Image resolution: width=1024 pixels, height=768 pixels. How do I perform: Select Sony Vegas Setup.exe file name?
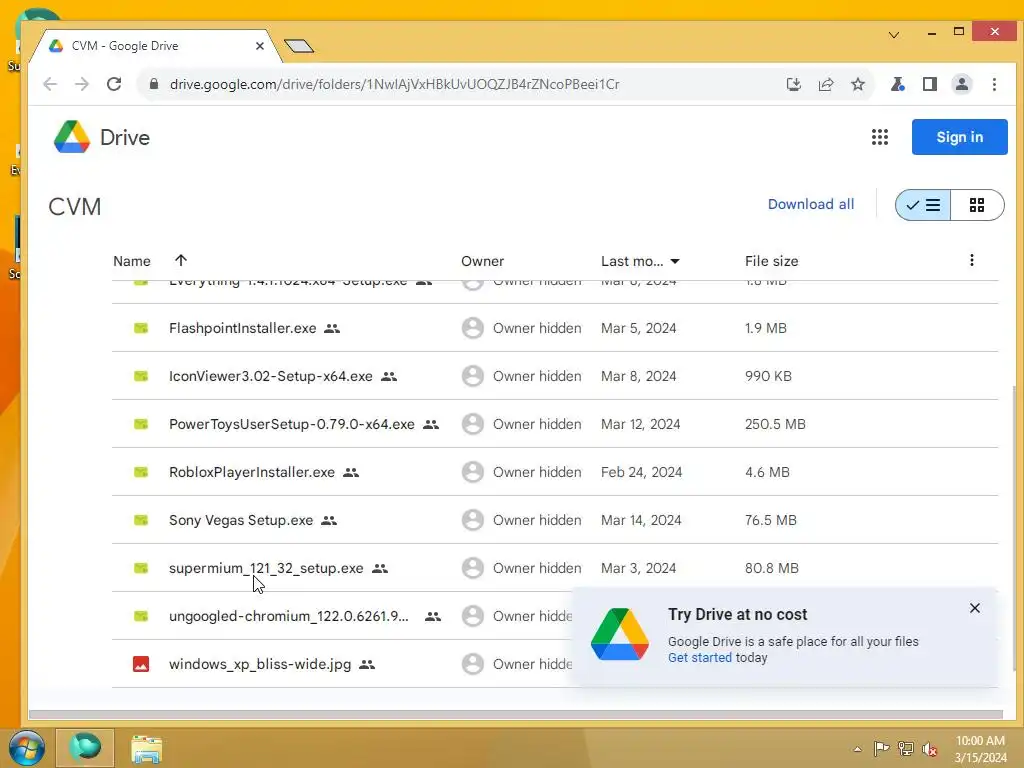[x=241, y=520]
